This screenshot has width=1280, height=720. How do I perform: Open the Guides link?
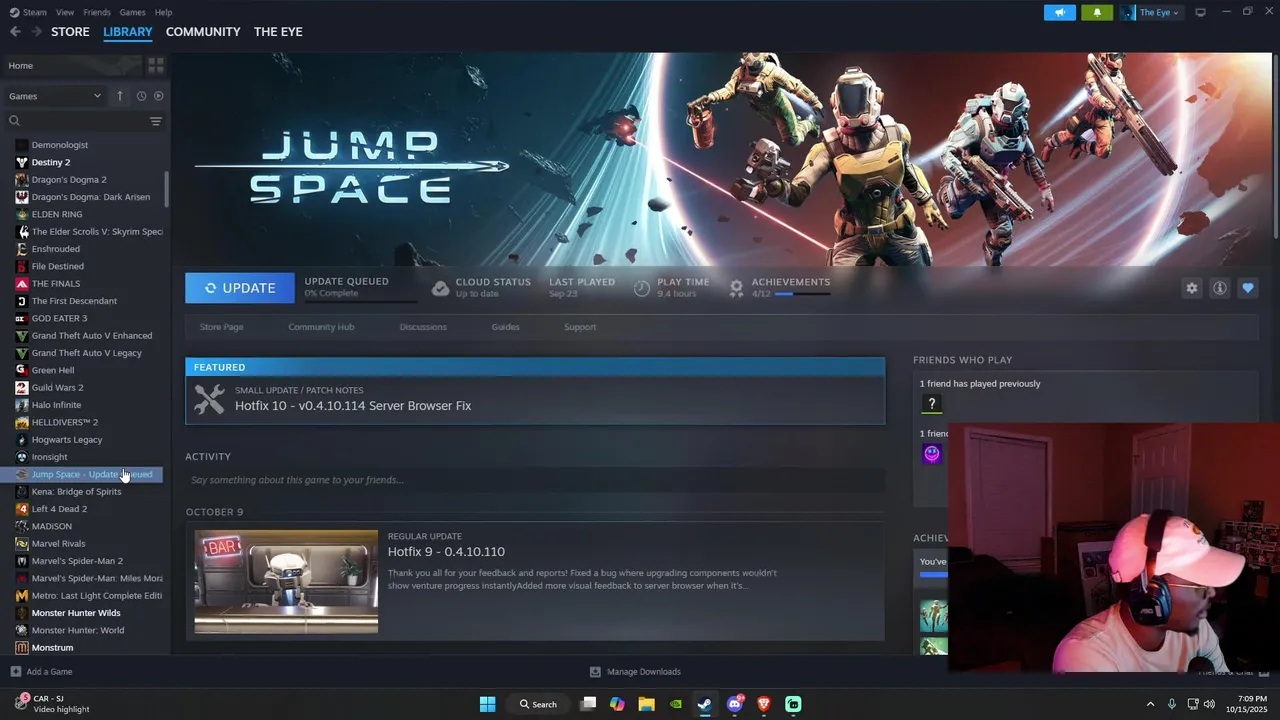coord(505,327)
